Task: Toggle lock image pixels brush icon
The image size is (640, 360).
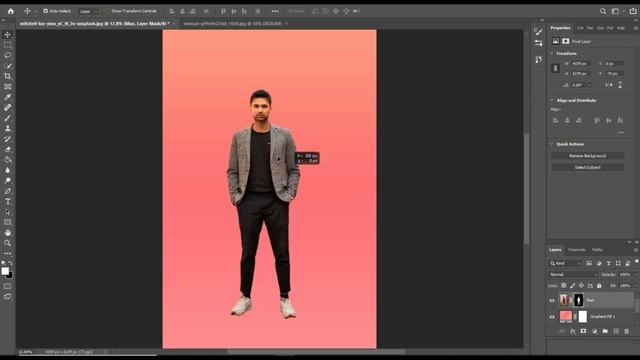Action: coord(572,286)
